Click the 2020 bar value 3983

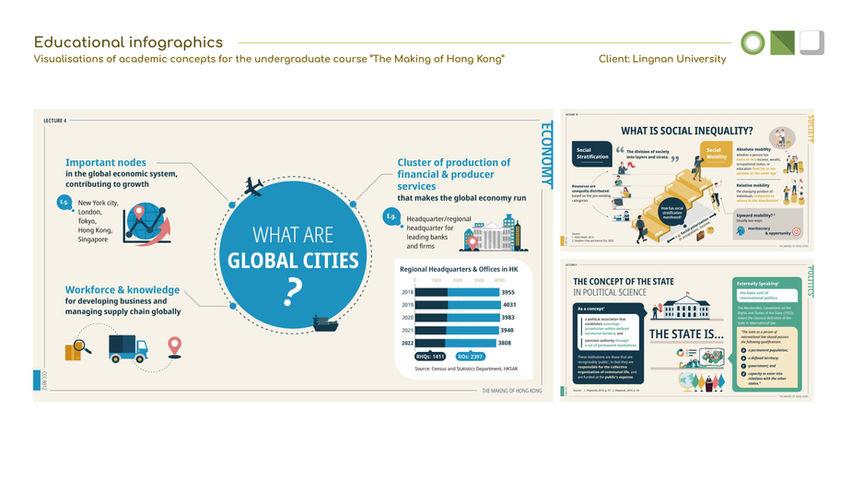coord(508,317)
